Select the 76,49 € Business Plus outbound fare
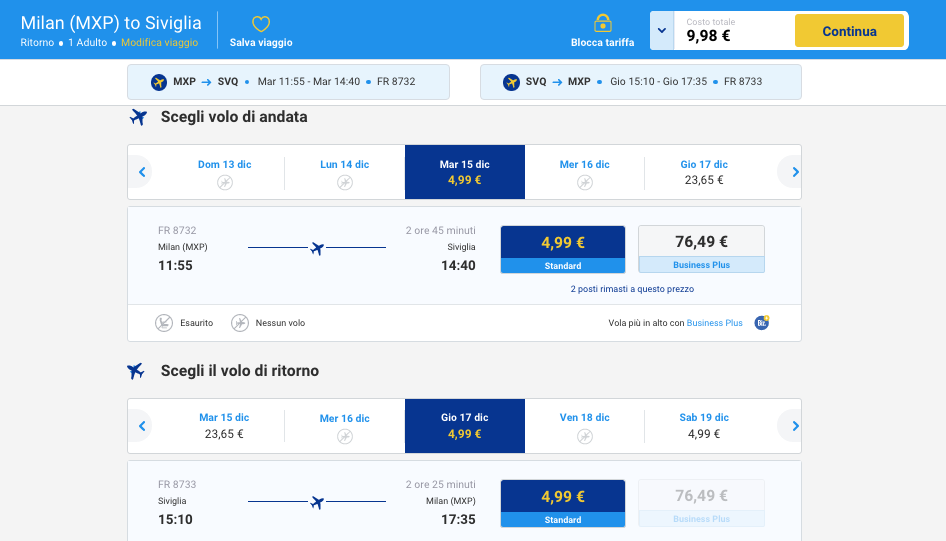 pyautogui.click(x=701, y=249)
